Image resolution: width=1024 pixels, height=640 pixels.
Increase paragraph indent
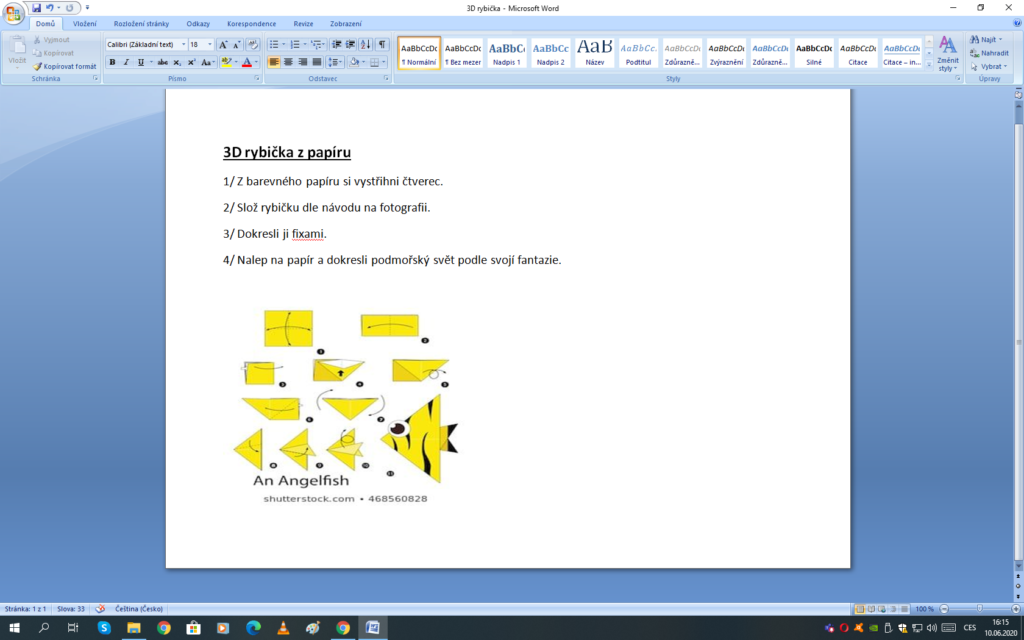(x=351, y=44)
